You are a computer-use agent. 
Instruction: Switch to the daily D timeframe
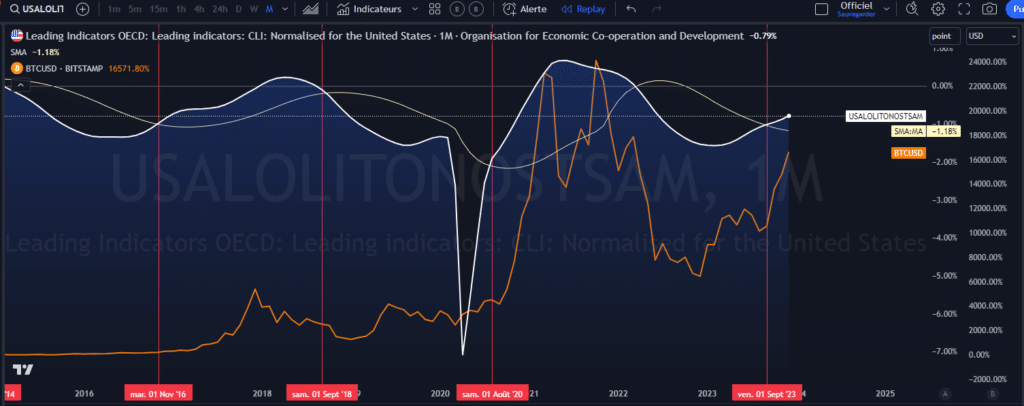pos(238,9)
